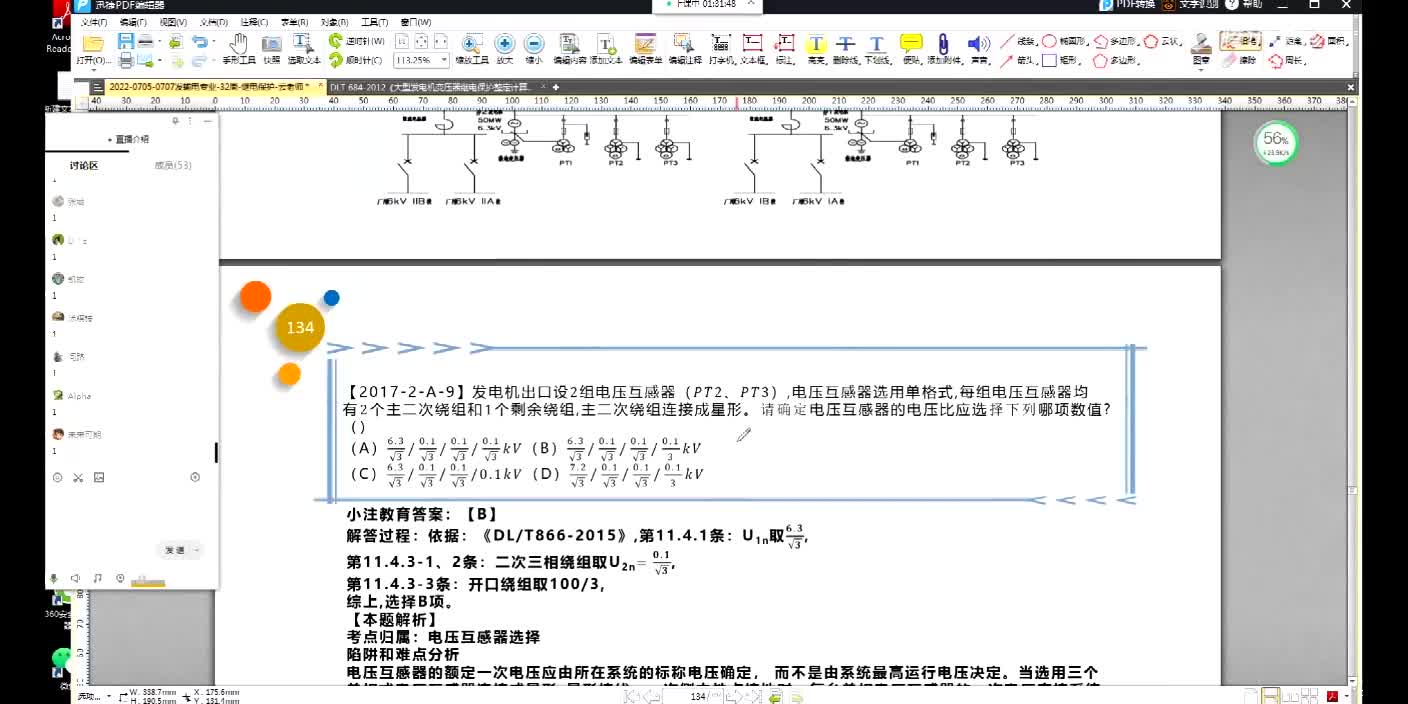Click the Zoom Out (缩小) button
Image resolution: width=1408 pixels, height=704 pixels.
pyautogui.click(x=534, y=48)
